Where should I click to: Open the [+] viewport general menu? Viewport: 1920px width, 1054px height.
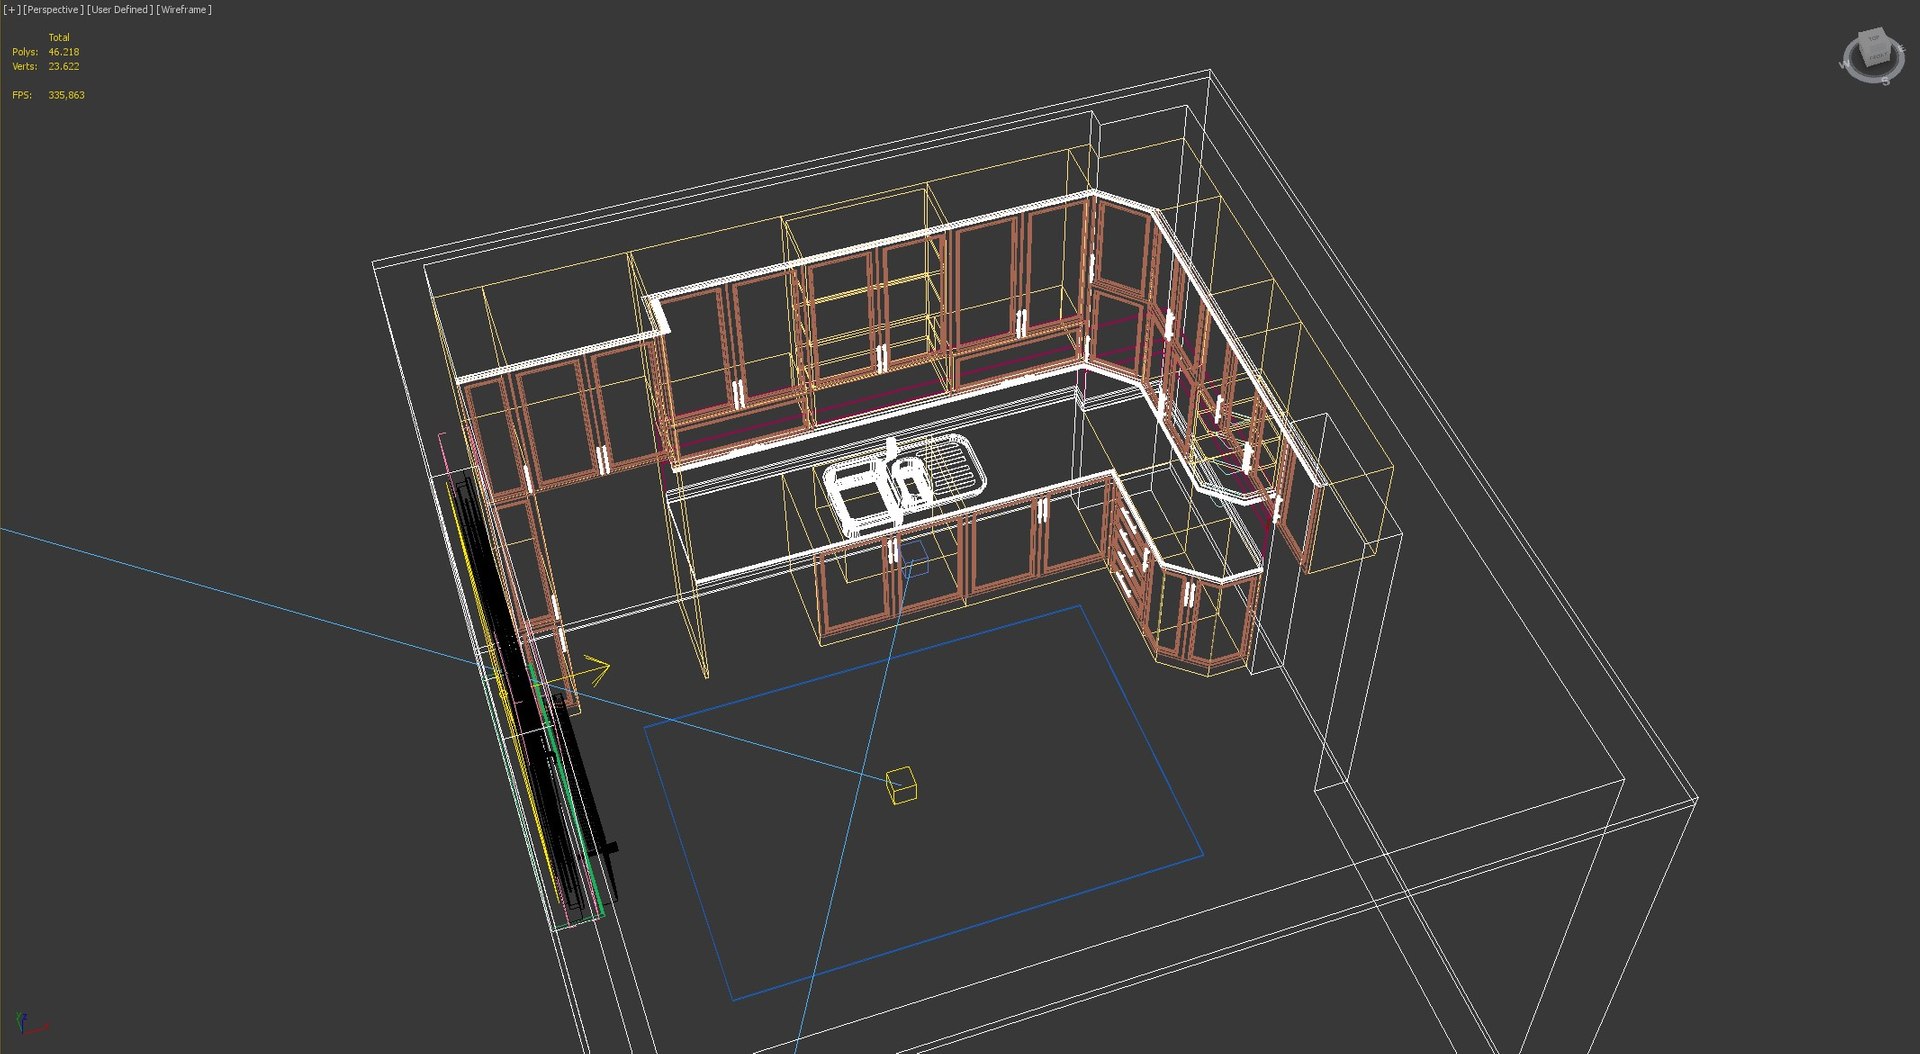11,10
